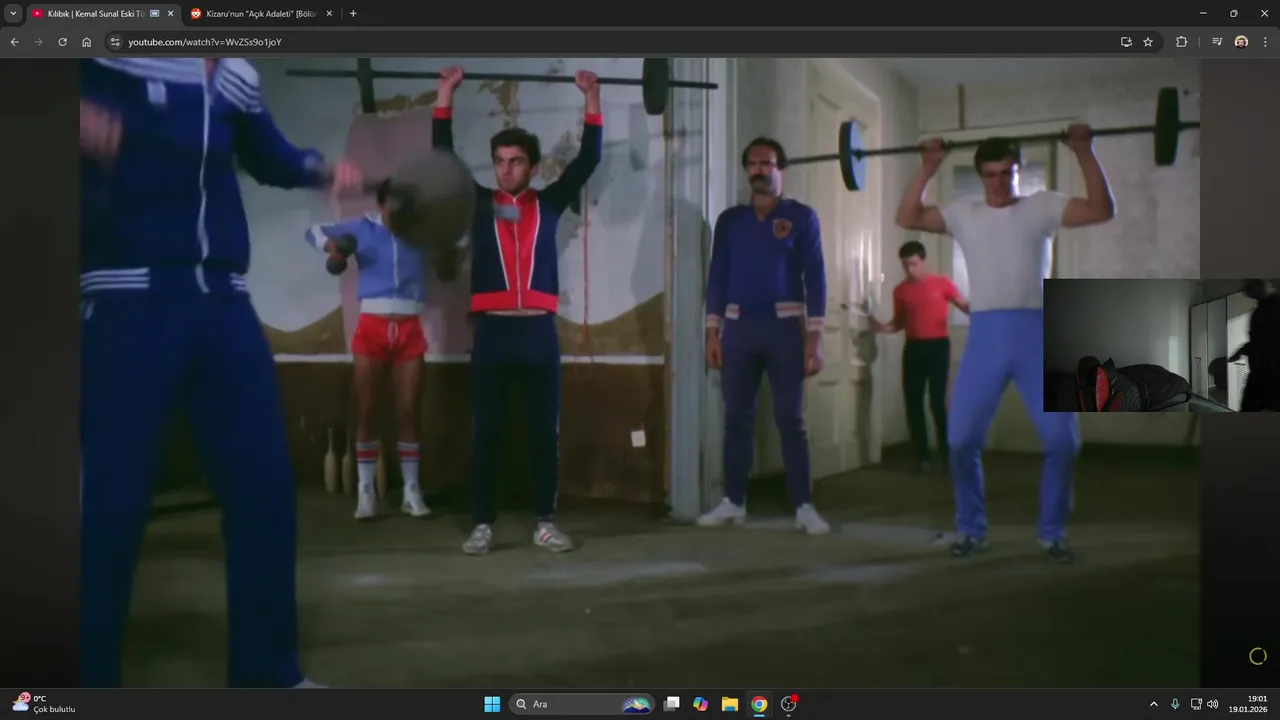View site information for youtube.com
The image size is (1280, 720).
pyautogui.click(x=115, y=42)
